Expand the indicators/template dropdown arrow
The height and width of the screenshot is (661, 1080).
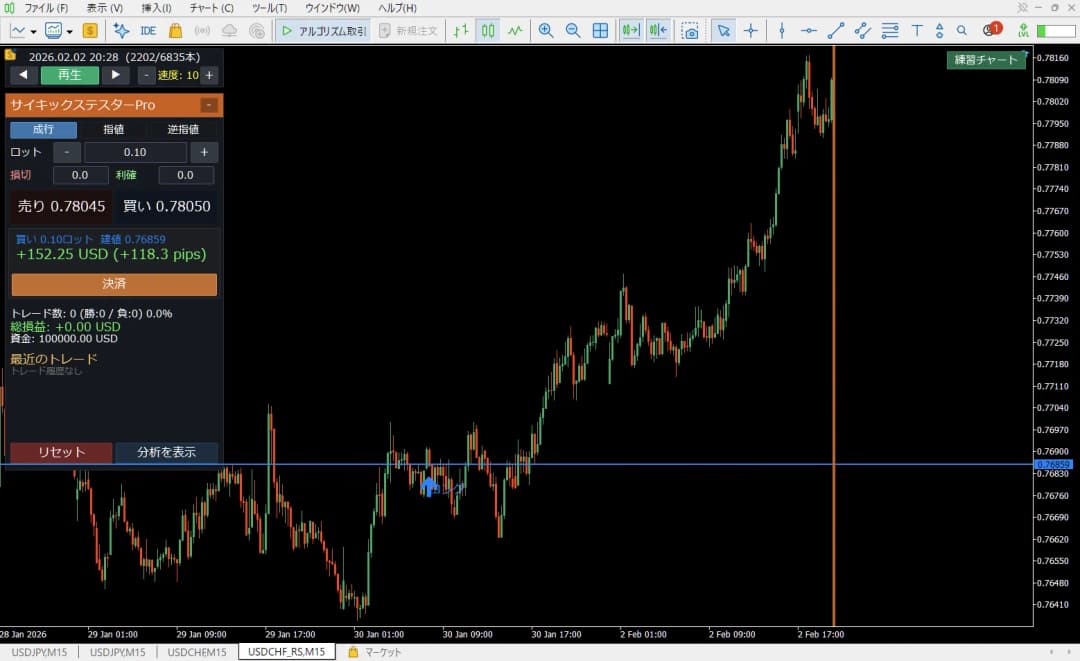click(x=70, y=32)
